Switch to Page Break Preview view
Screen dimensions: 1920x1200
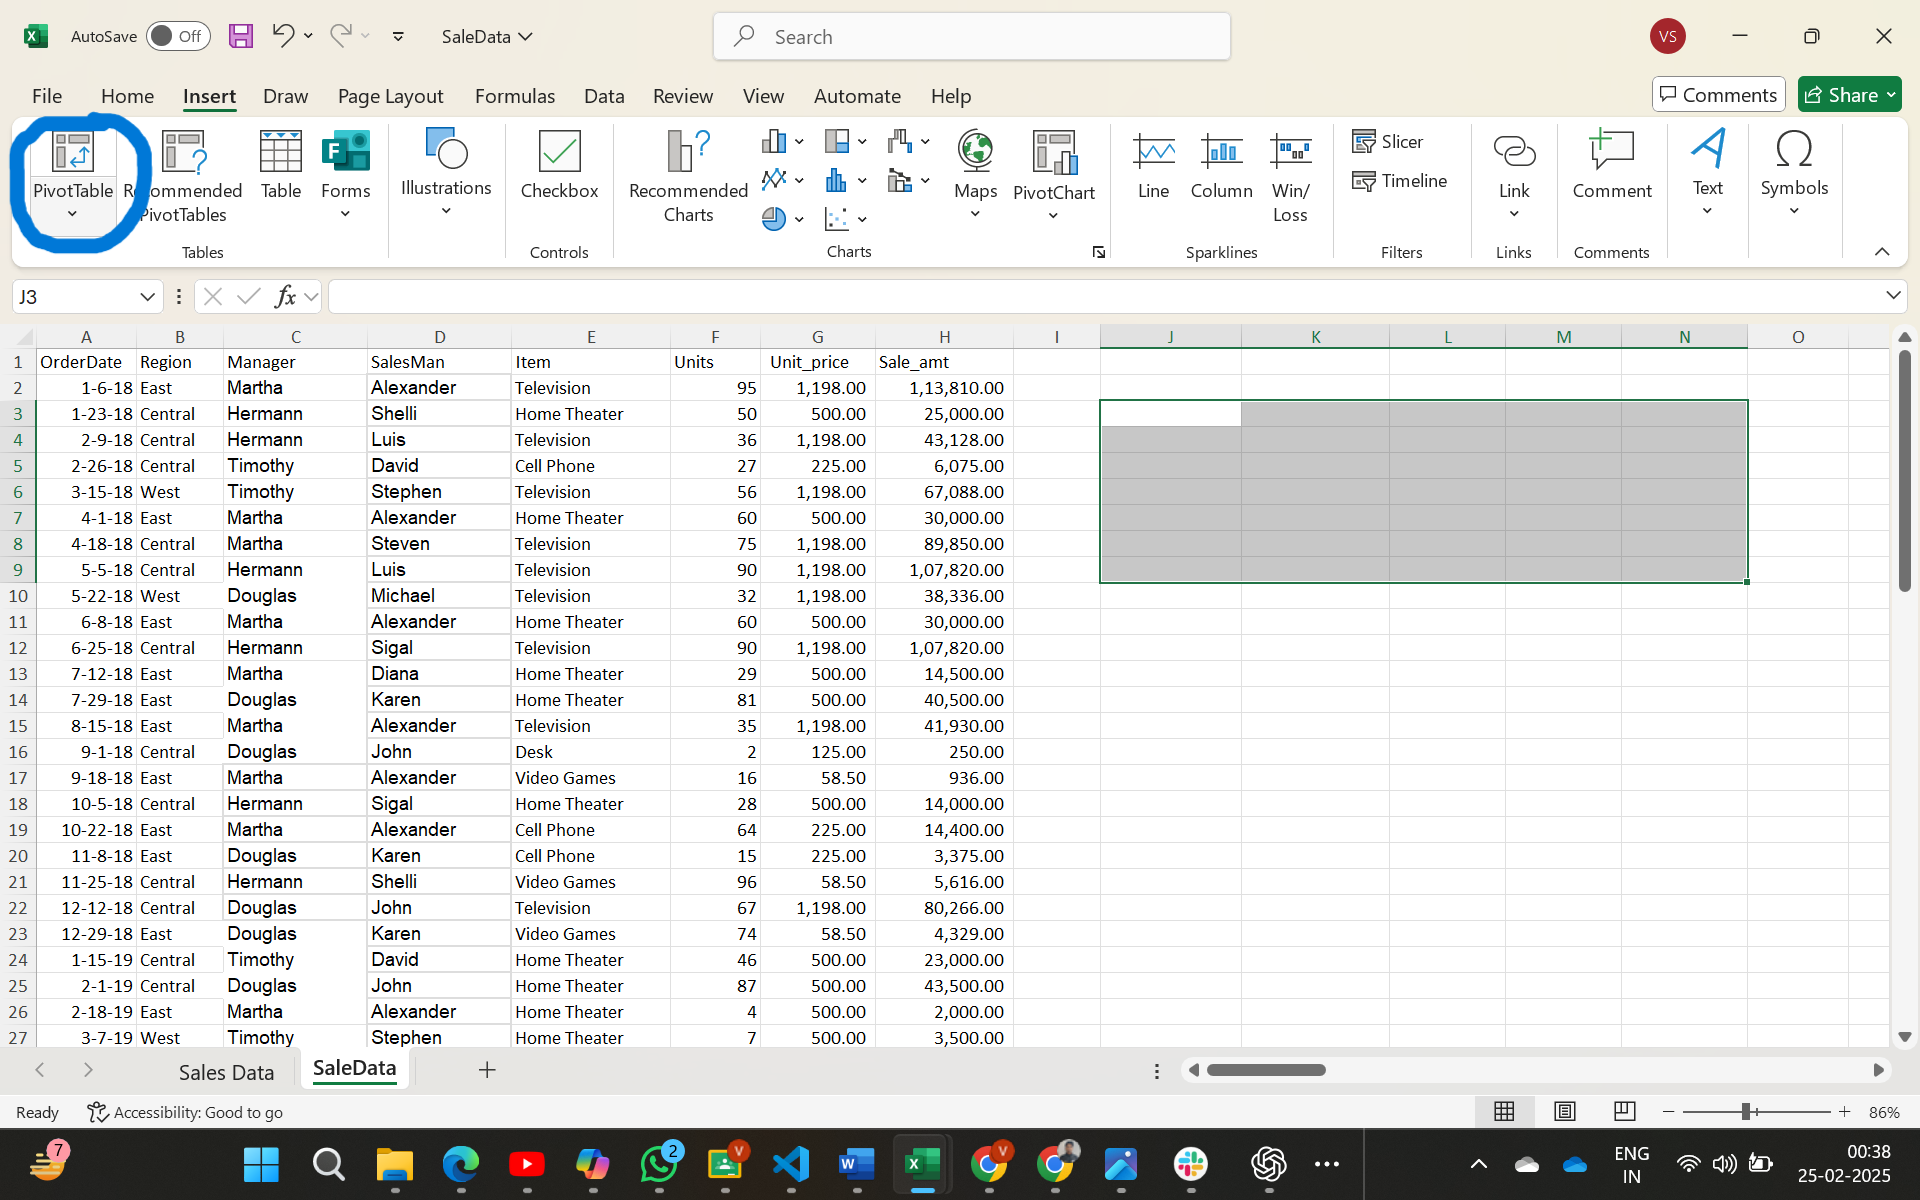tap(1623, 1111)
